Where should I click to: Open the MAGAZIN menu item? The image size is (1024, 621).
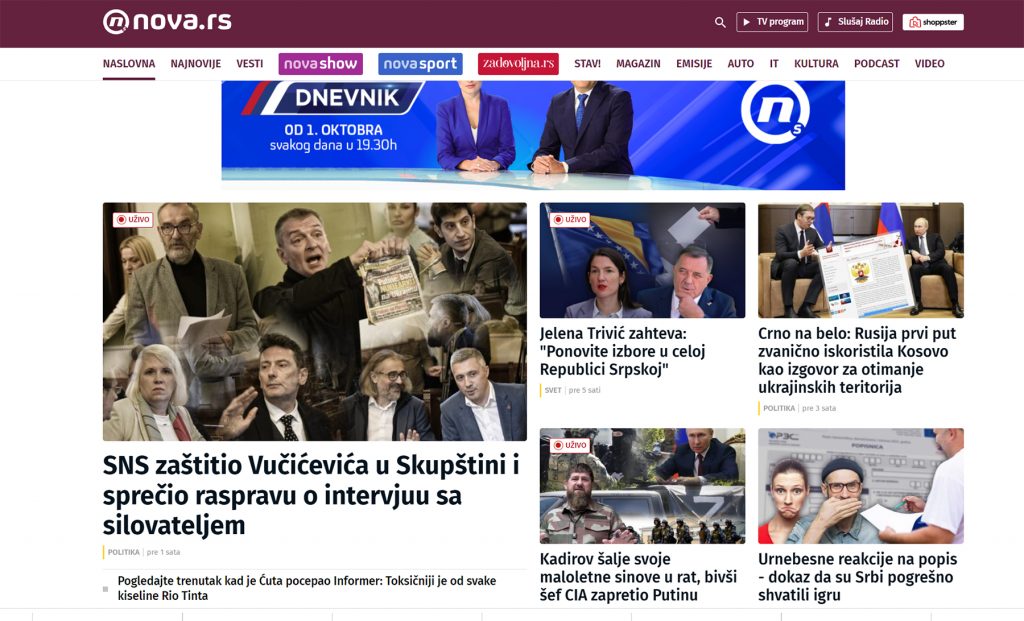638,64
